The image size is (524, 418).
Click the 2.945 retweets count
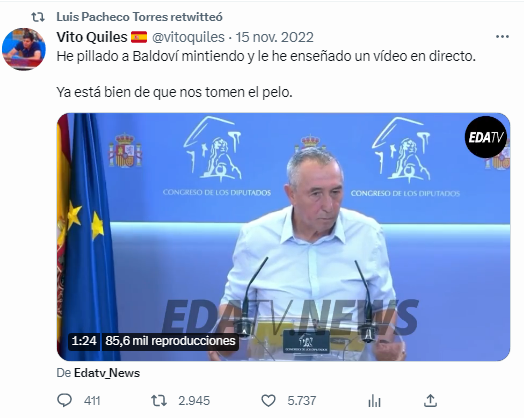[194, 401]
